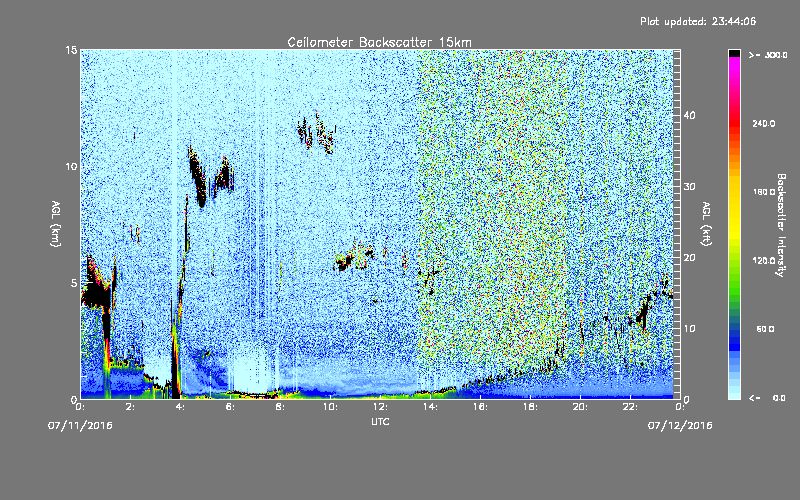Click the 22: hour tick label

coord(631,407)
